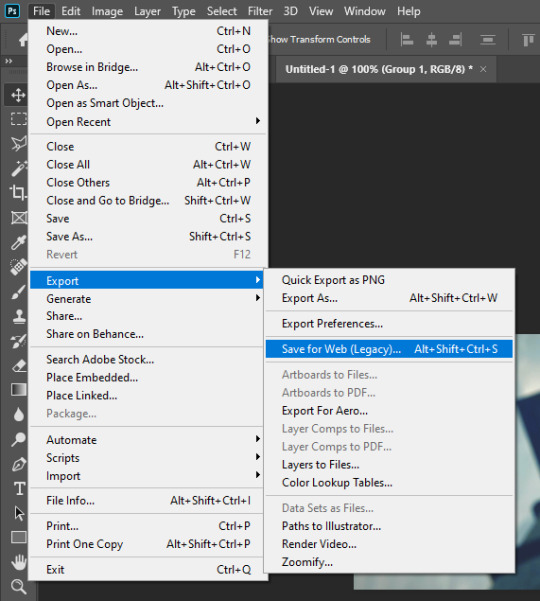Select the Polygonal Lasso tool
The height and width of the screenshot is (601, 540).
(18, 143)
